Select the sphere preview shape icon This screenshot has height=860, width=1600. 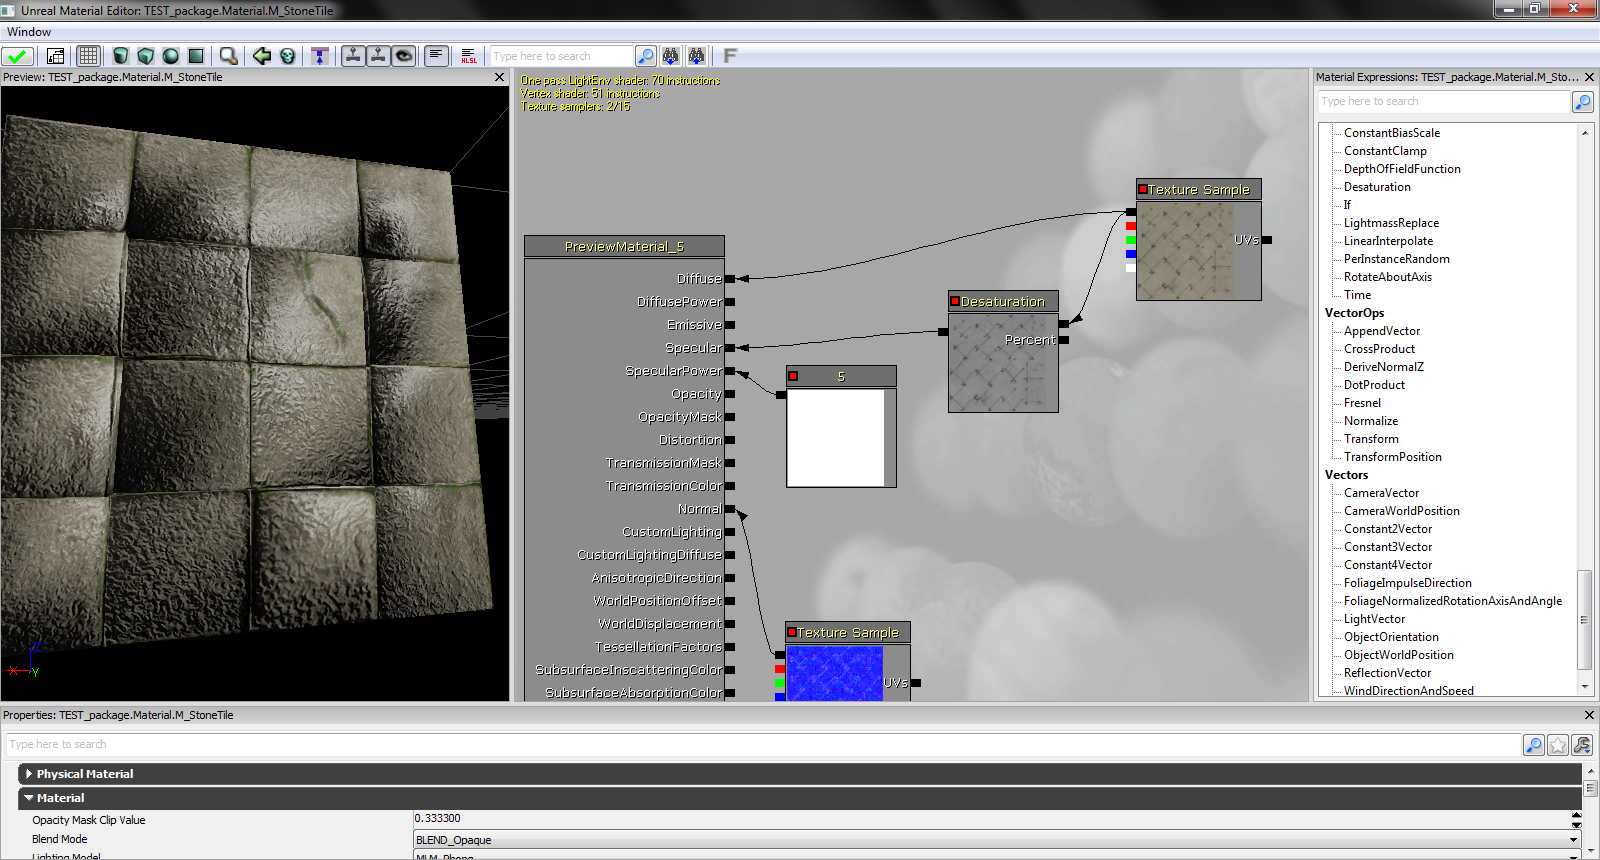[x=171, y=56]
